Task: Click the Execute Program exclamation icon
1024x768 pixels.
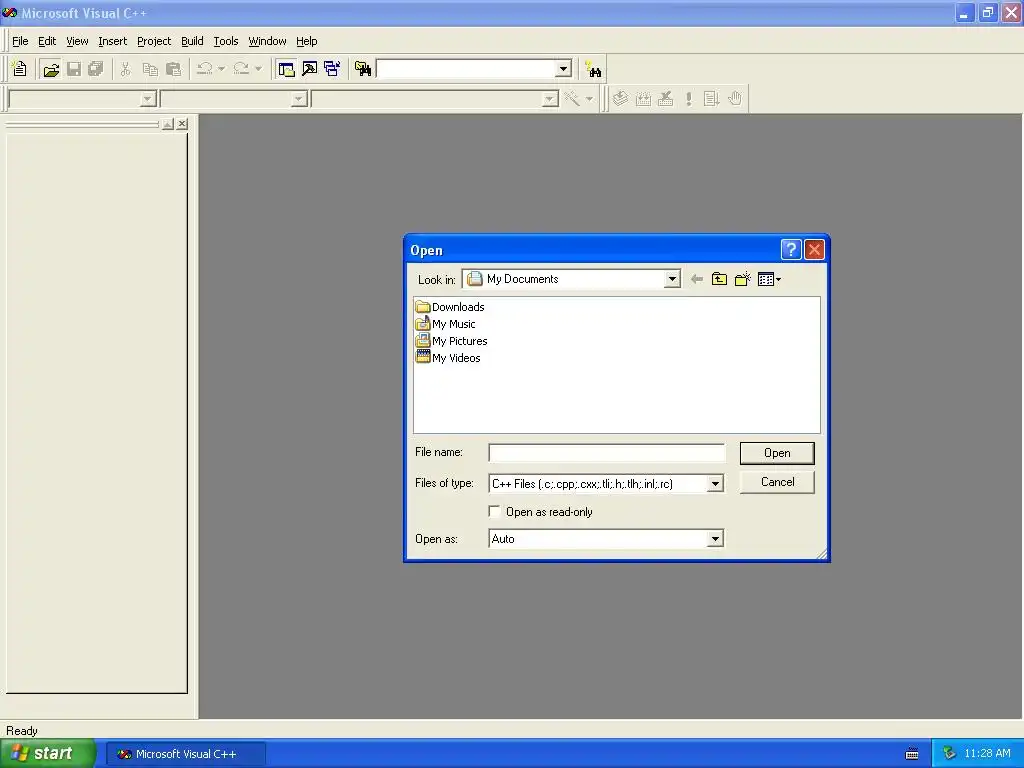Action: (689, 99)
